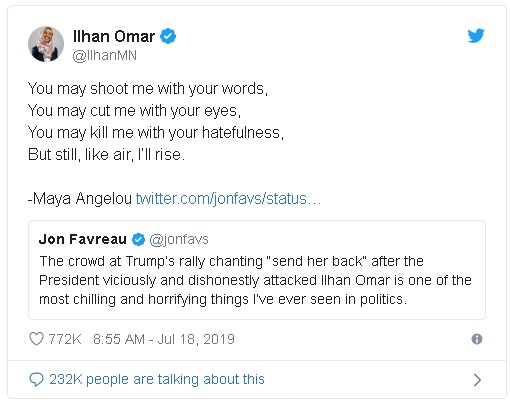Click Ilhan Omar's verified badge

tap(168, 36)
